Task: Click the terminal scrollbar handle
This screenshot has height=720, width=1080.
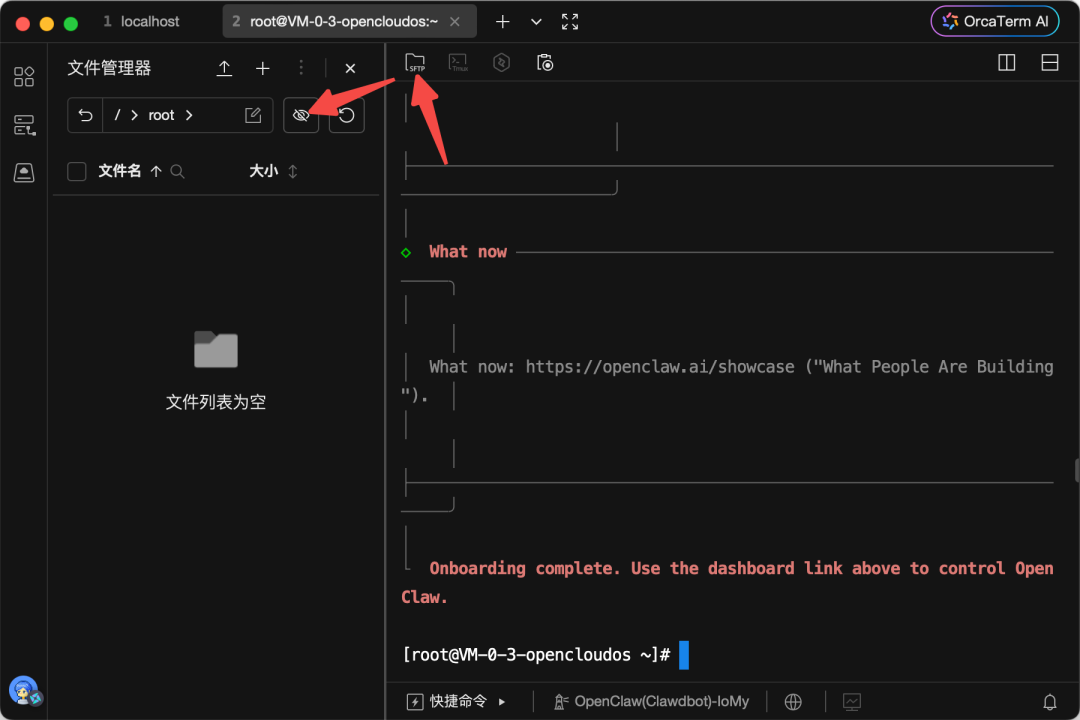Action: point(1077,471)
